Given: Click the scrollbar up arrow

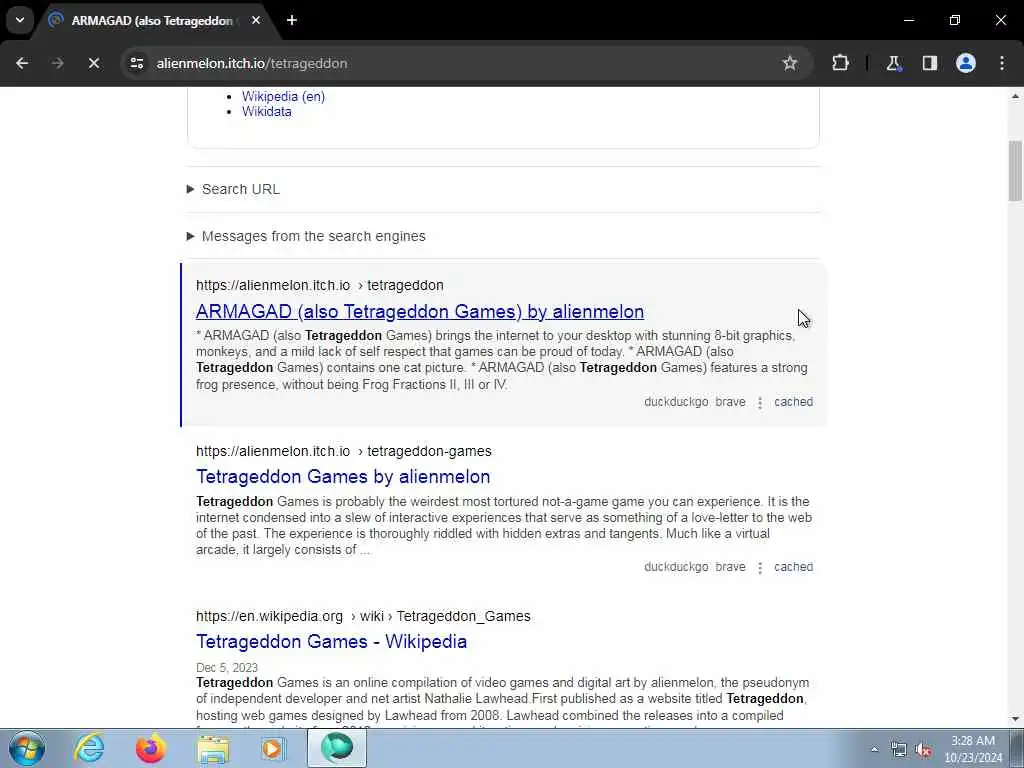Looking at the screenshot, I should click(x=1015, y=96).
